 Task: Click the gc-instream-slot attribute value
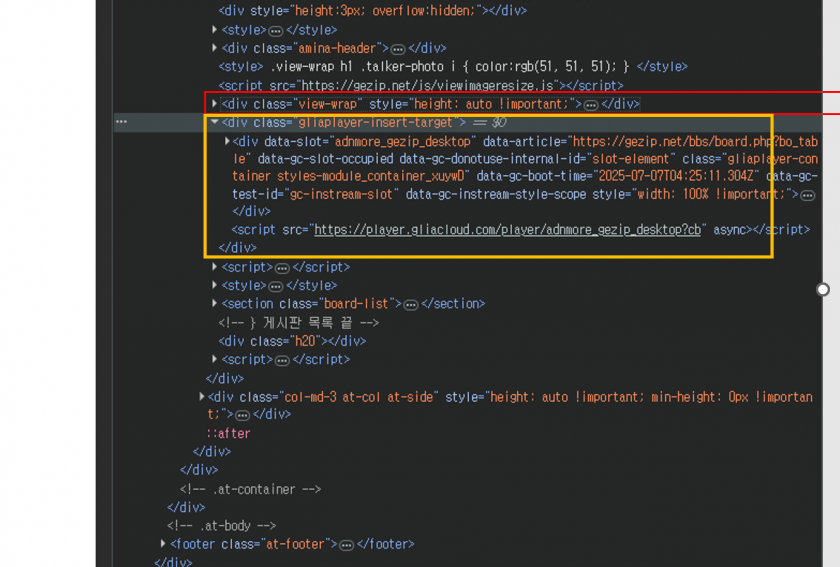click(341, 194)
